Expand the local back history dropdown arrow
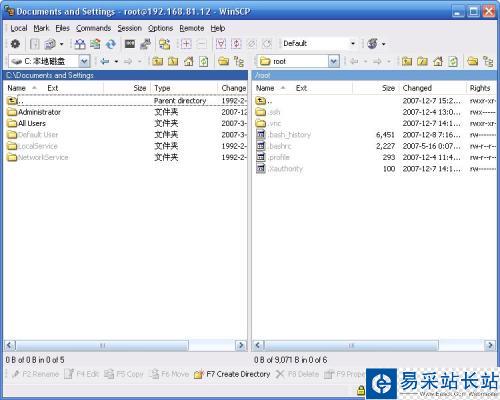Viewport: 500px width, 400px height. [116, 61]
